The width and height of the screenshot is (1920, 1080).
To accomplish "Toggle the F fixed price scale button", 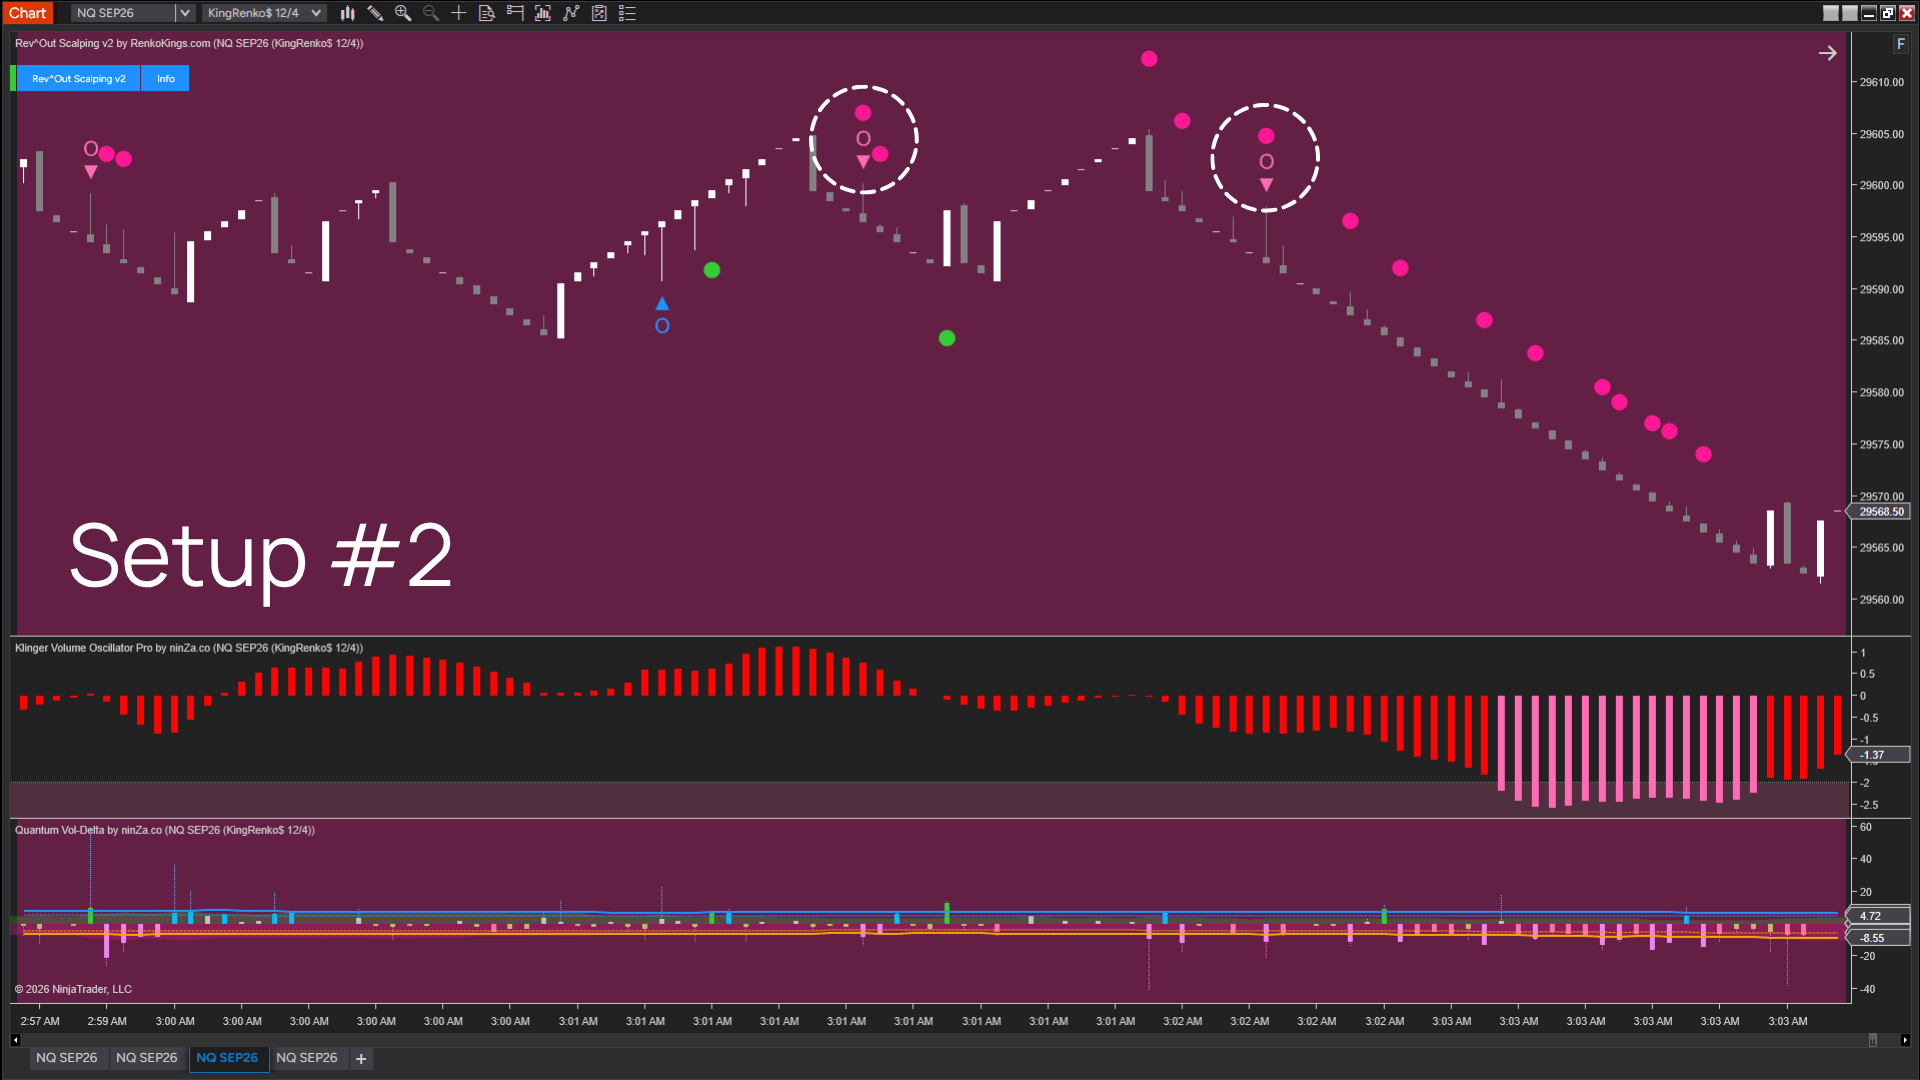I will pyautogui.click(x=1901, y=44).
